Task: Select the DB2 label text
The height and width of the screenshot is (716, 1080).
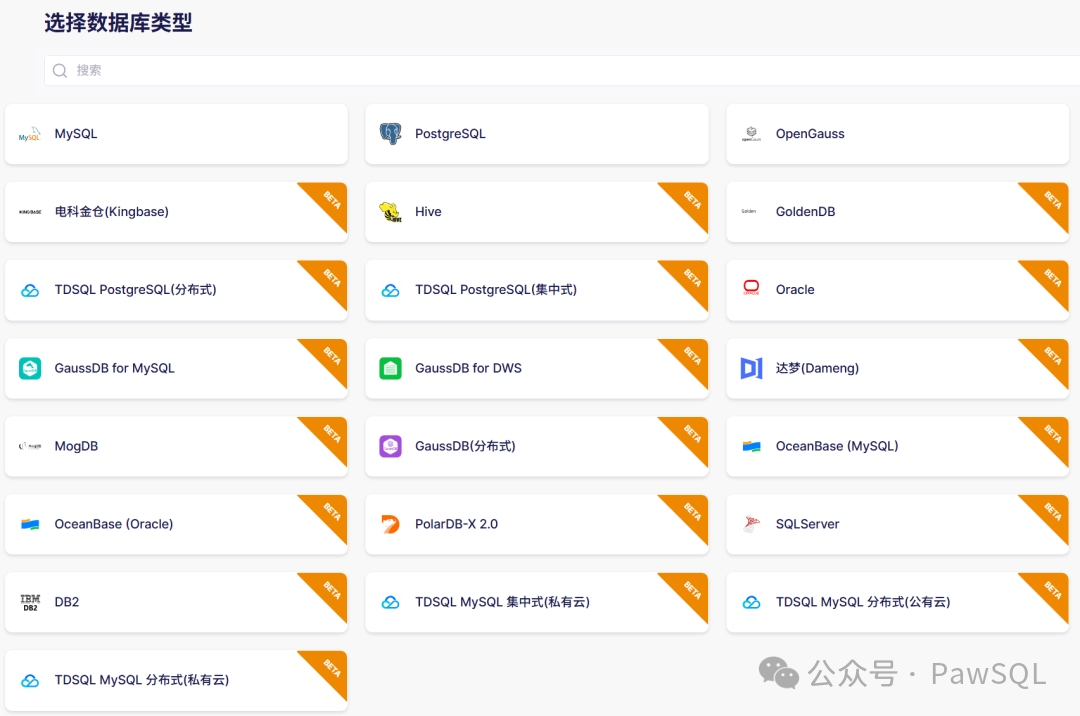Action: click(67, 602)
